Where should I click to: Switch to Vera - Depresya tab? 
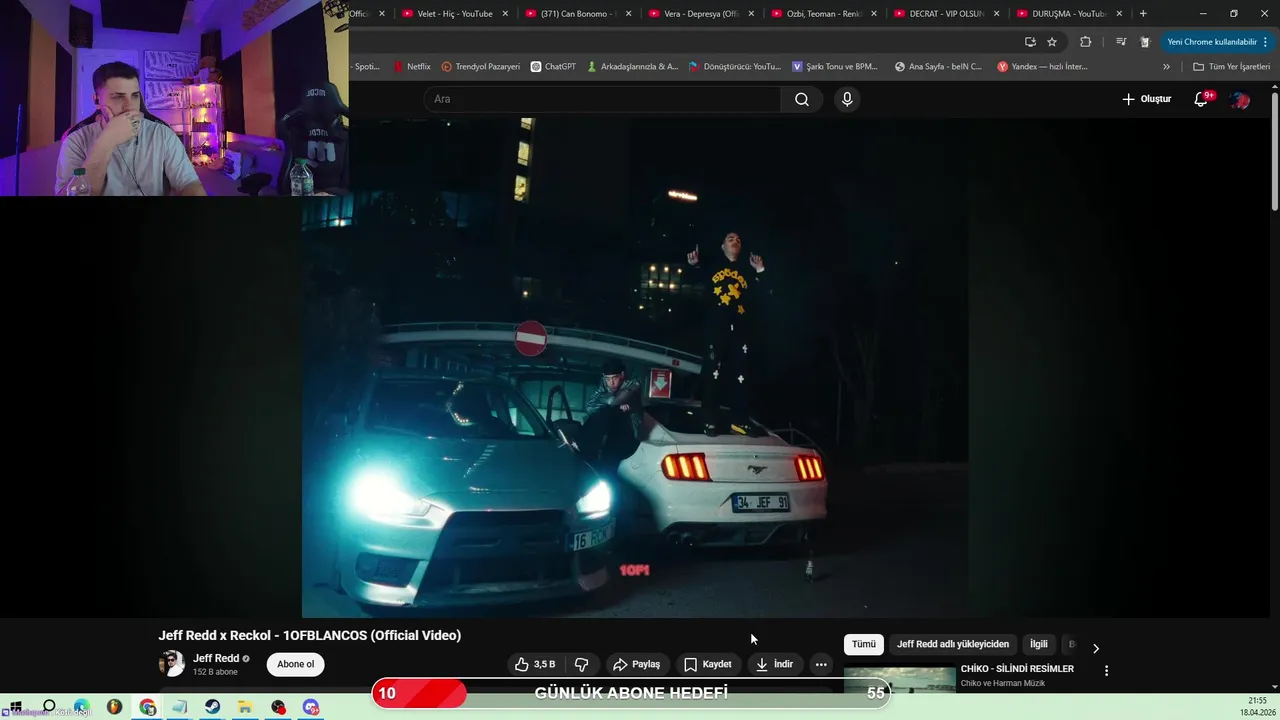point(700,14)
